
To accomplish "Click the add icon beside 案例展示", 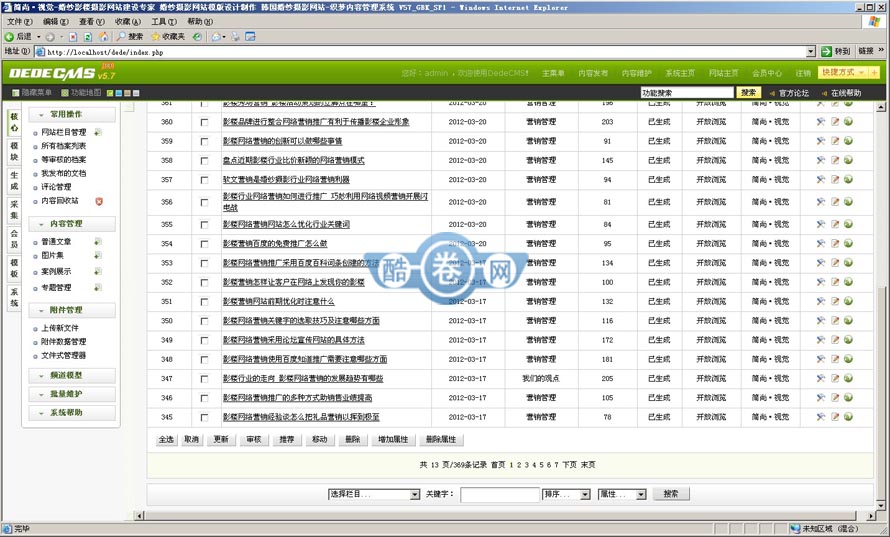I will pos(98,271).
